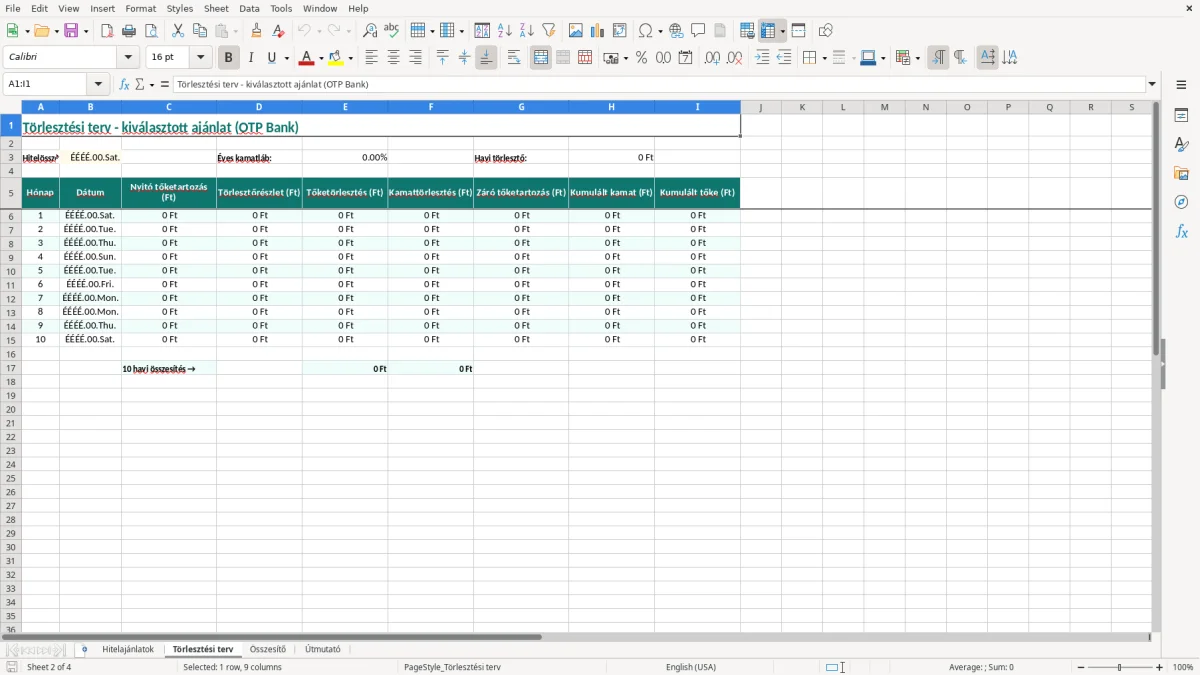Toggle Wrap Text

(x=514, y=58)
